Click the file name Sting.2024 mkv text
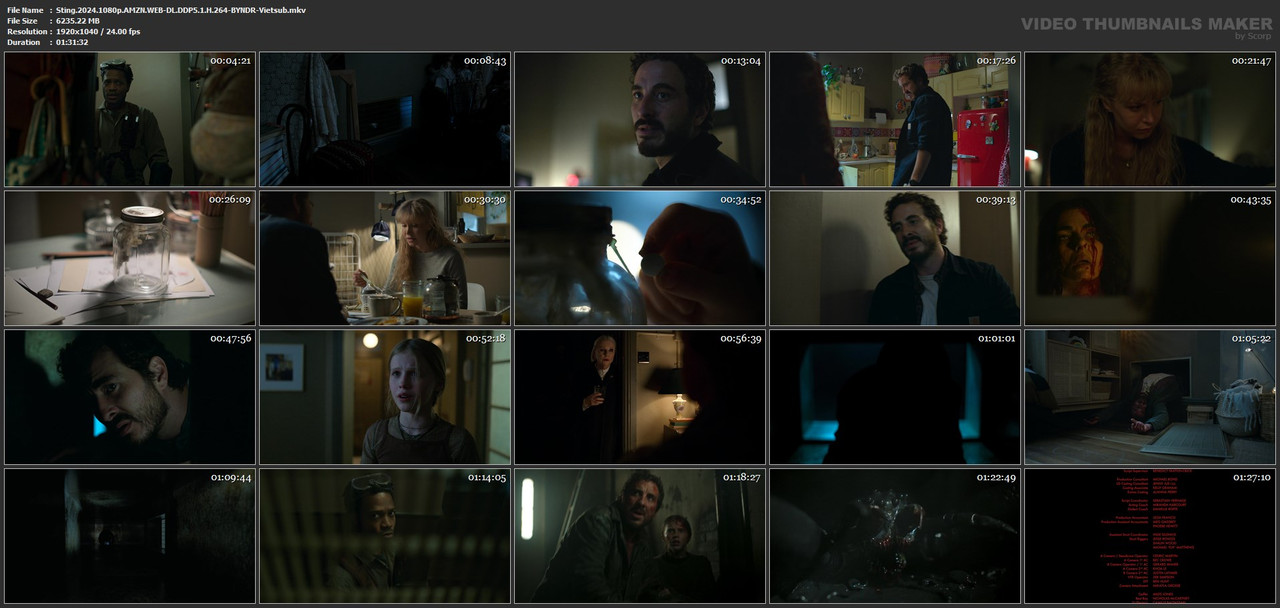Viewport: 1280px width, 608px height. tap(181, 10)
